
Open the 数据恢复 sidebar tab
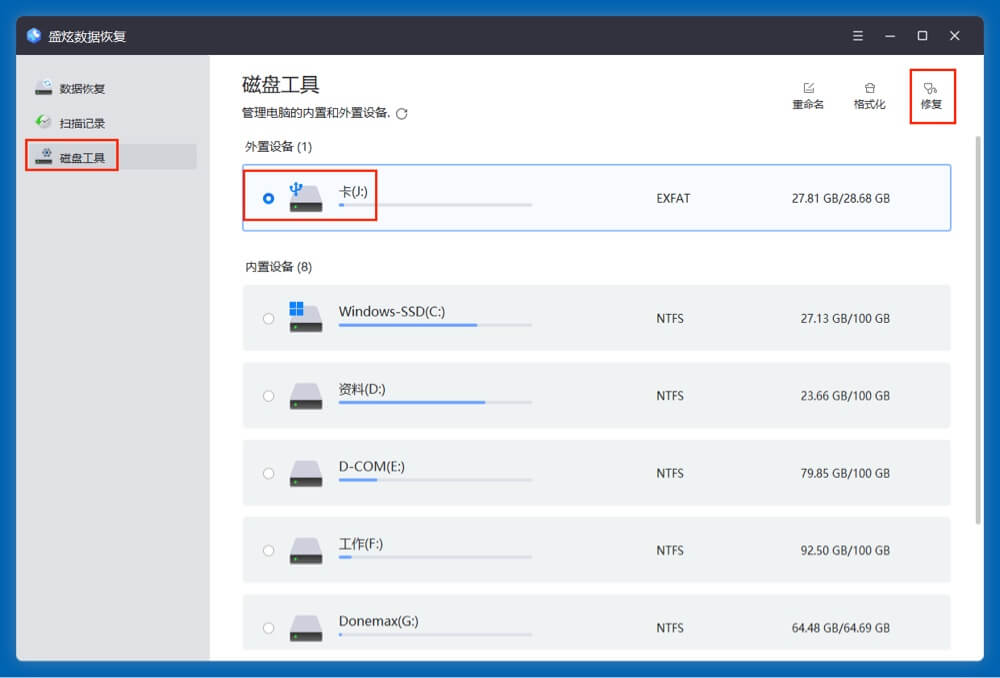tap(82, 88)
